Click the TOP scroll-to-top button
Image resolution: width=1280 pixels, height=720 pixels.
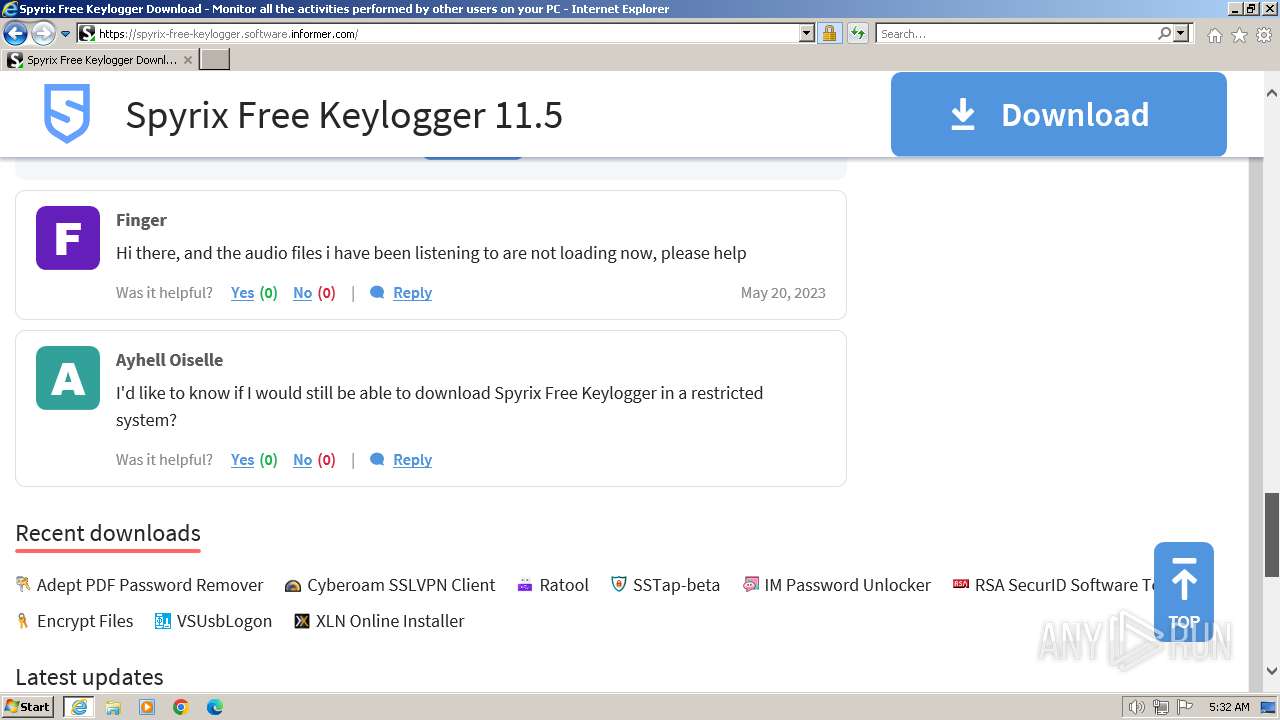1184,592
